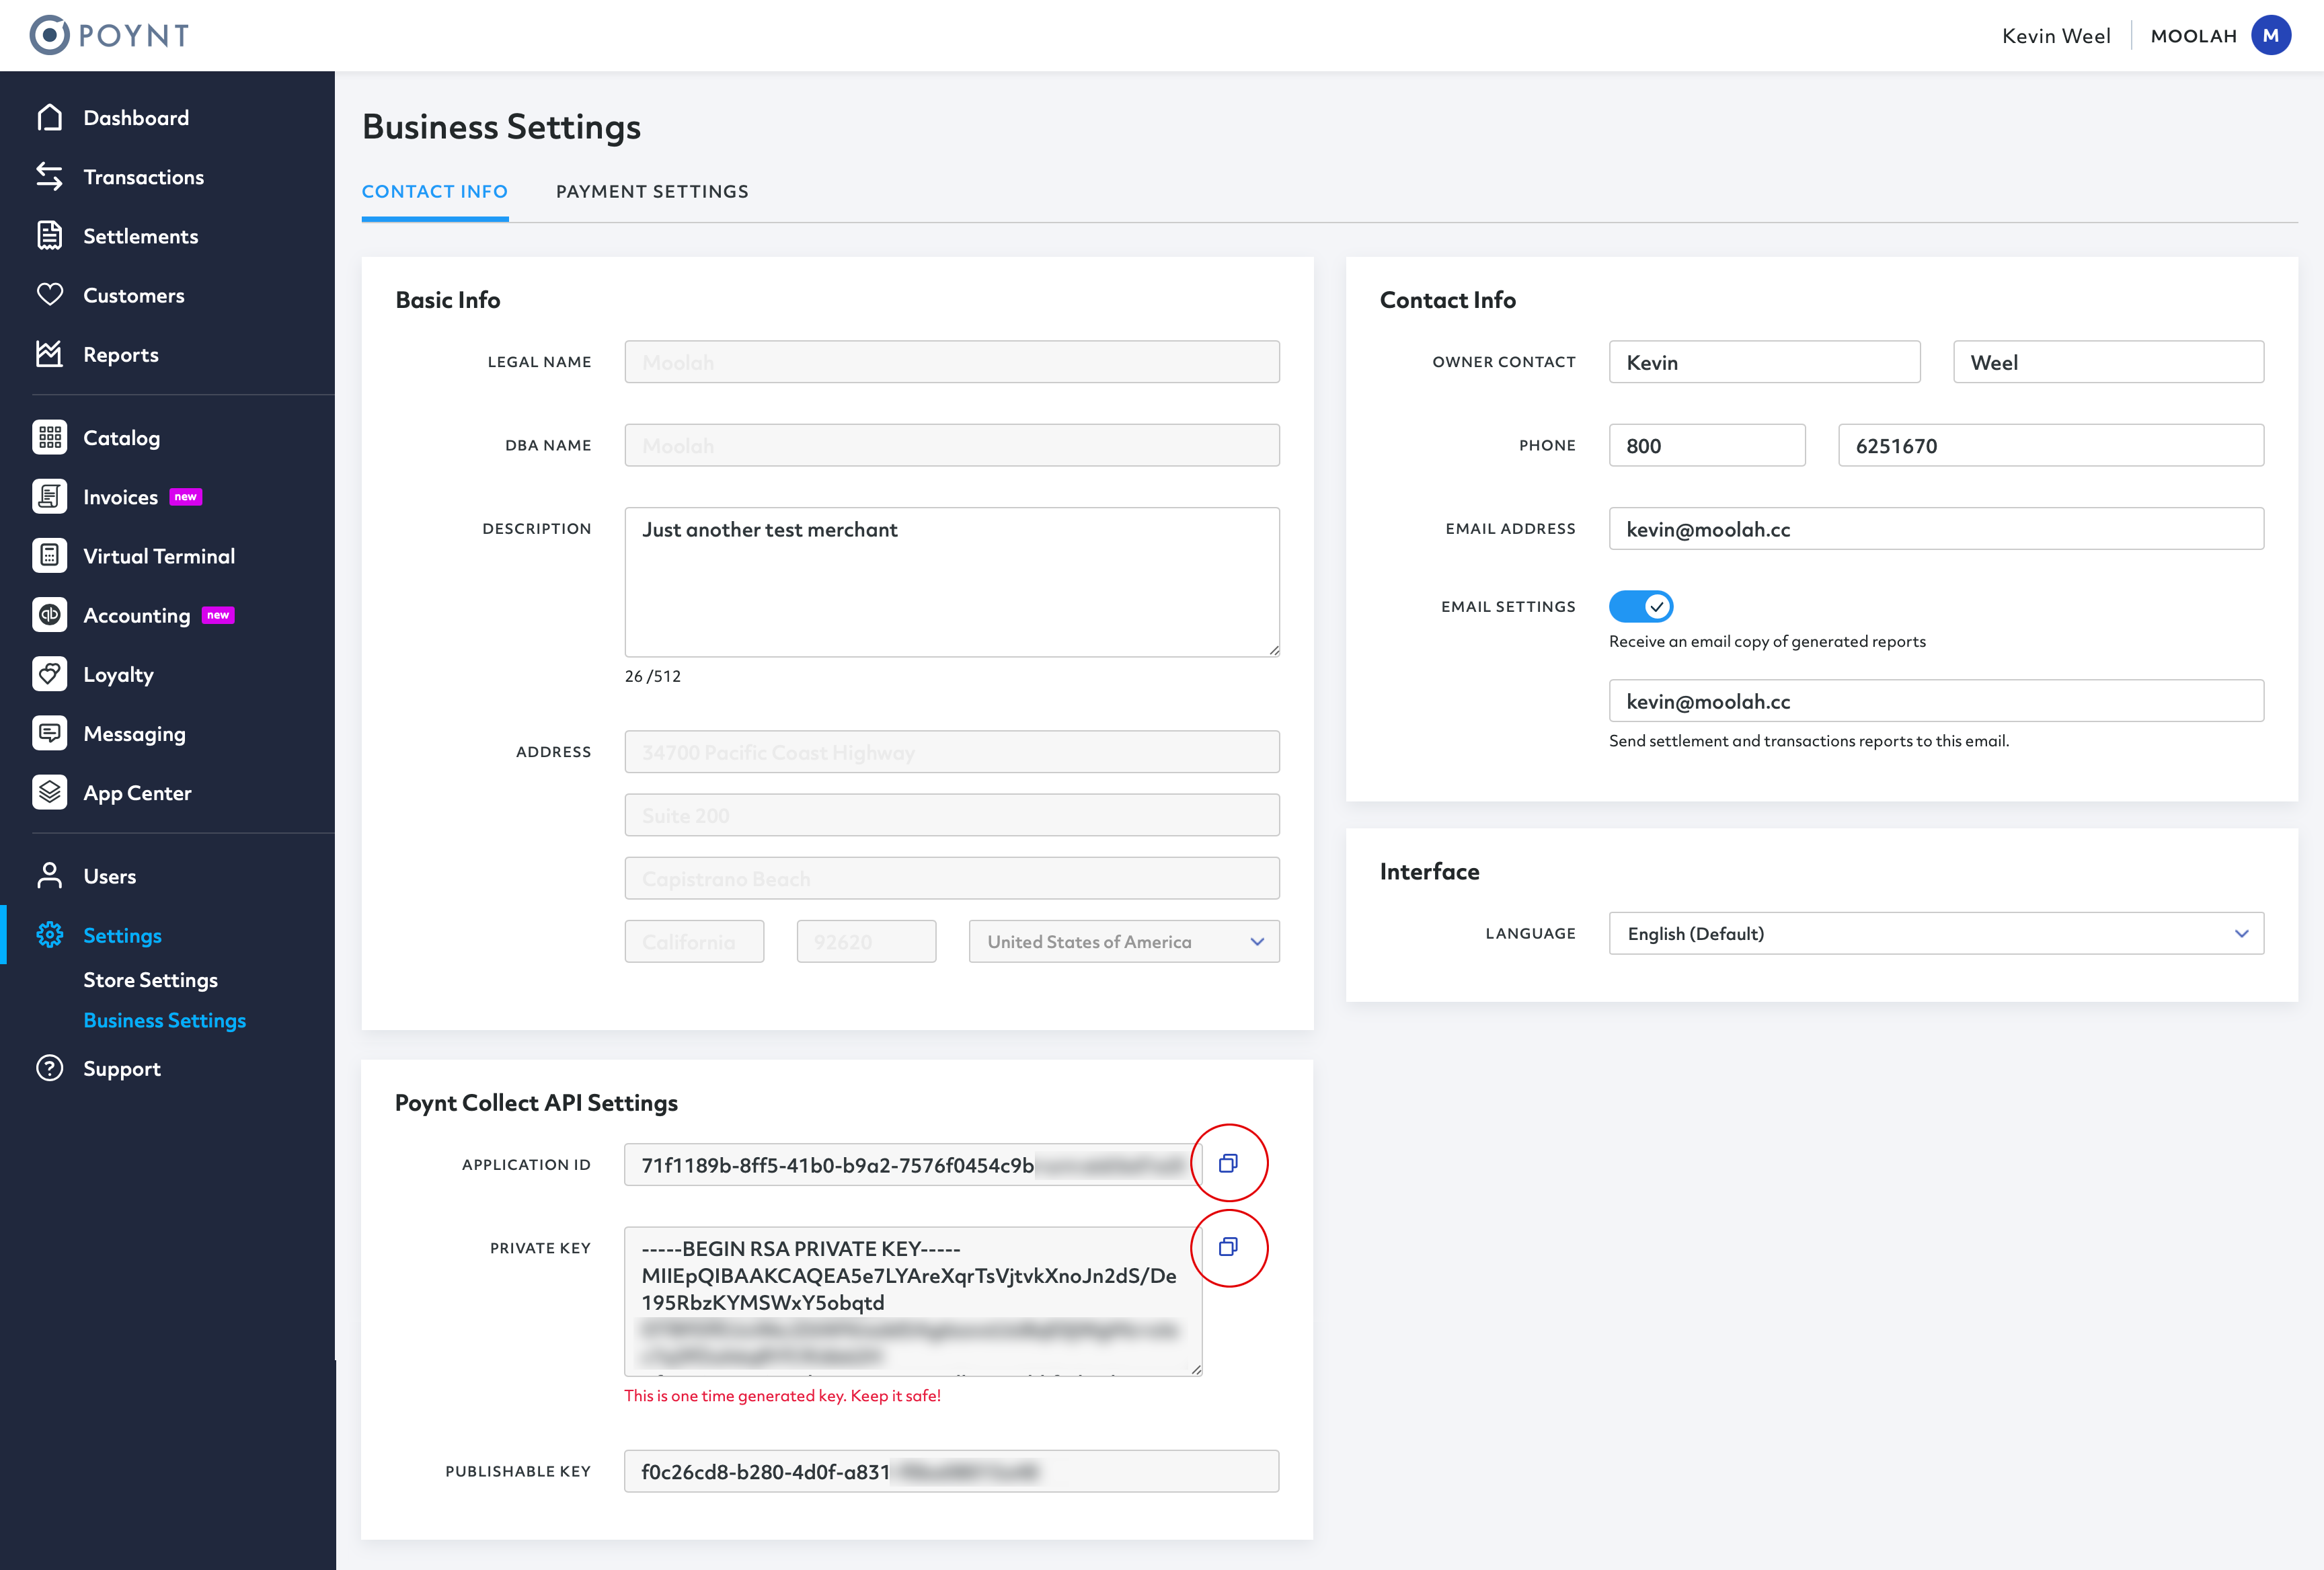2324x1570 pixels.
Task: Click the new badge next to Accounting
Action: tap(218, 615)
